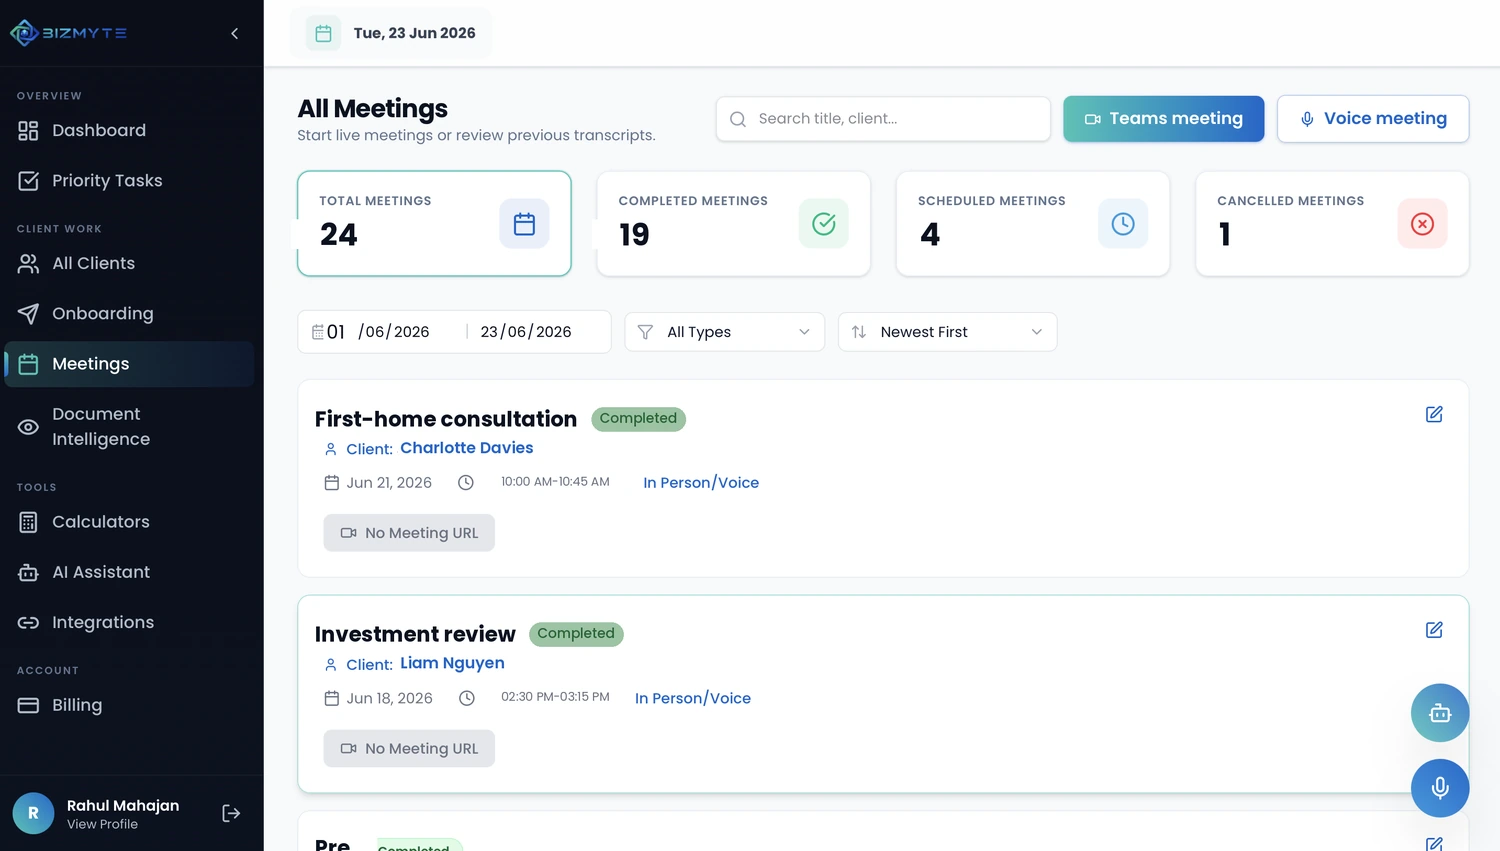1500x851 pixels.
Task: Open the start date picker calendar icon
Action: (x=318, y=332)
